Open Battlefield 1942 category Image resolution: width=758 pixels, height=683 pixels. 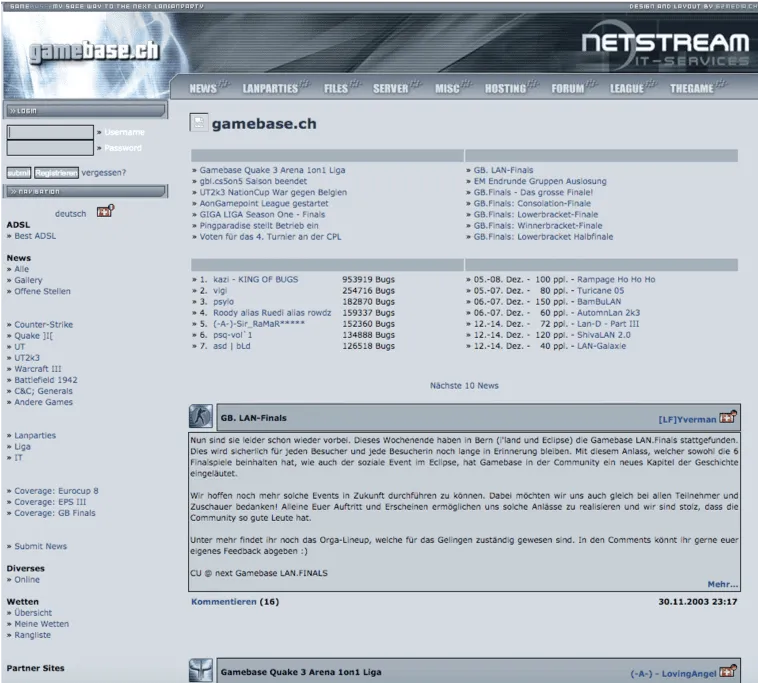[x=45, y=380]
